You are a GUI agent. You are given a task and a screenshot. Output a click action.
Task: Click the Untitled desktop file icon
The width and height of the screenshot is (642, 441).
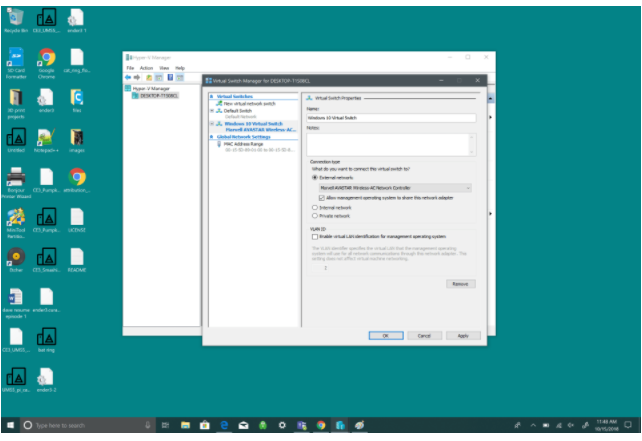[x=16, y=141]
